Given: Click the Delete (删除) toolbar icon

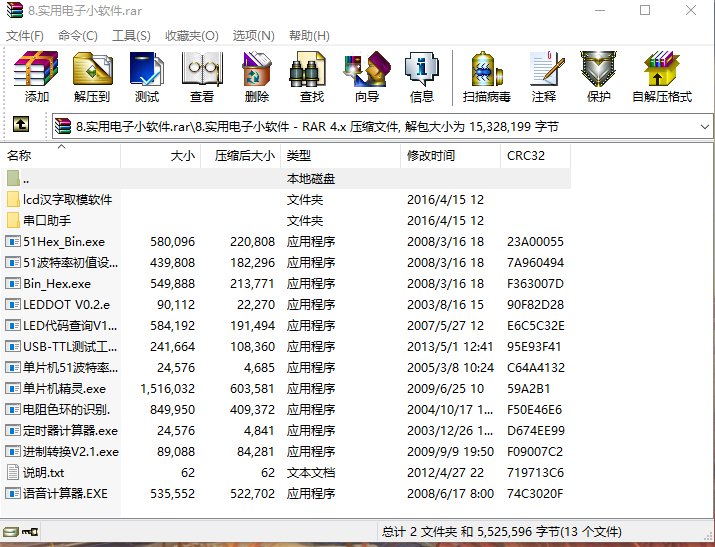Looking at the screenshot, I should click(257, 69).
